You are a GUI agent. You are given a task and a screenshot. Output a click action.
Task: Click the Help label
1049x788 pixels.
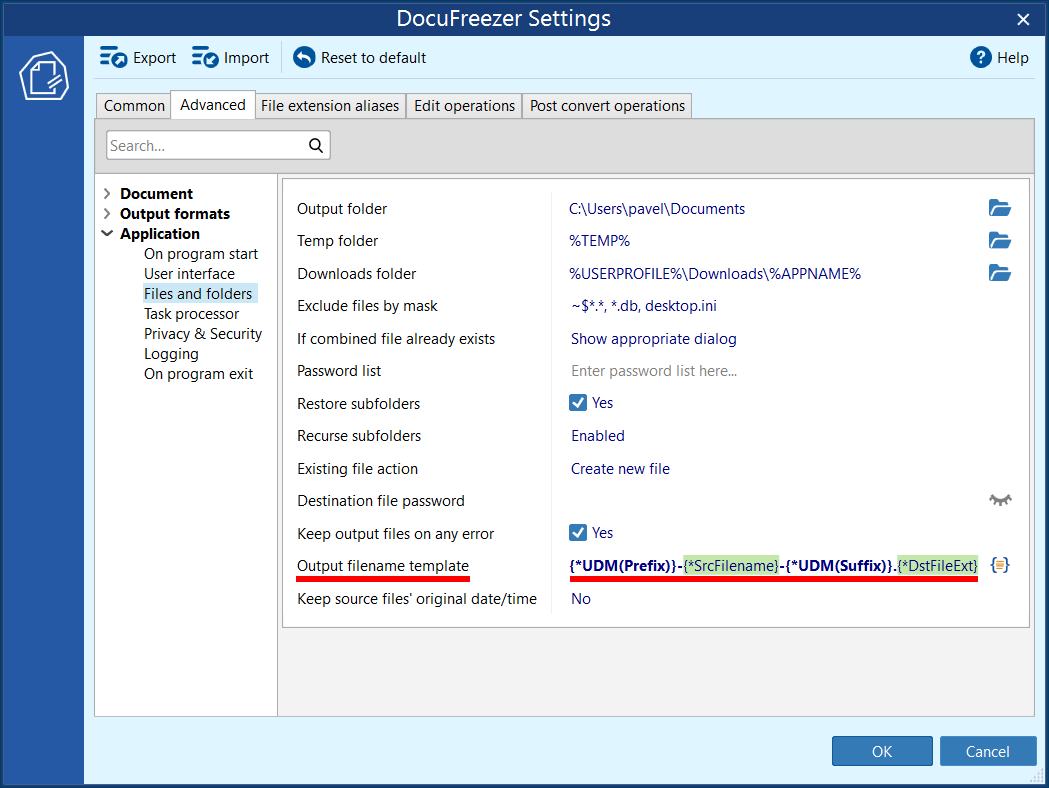click(1012, 58)
